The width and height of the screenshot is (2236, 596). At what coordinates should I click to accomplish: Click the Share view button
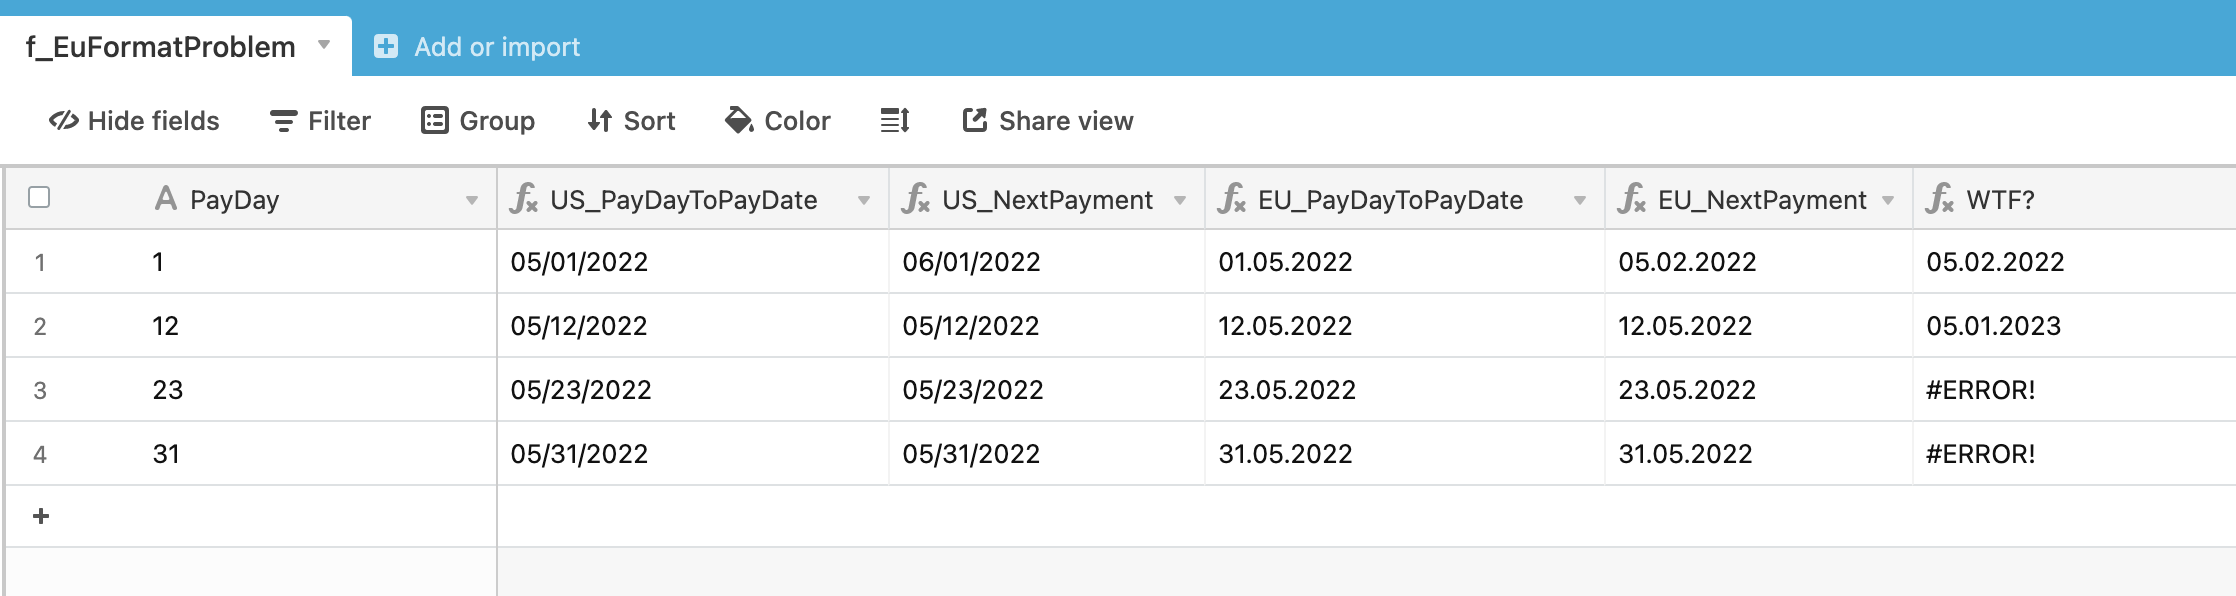pyautogui.click(x=1048, y=121)
